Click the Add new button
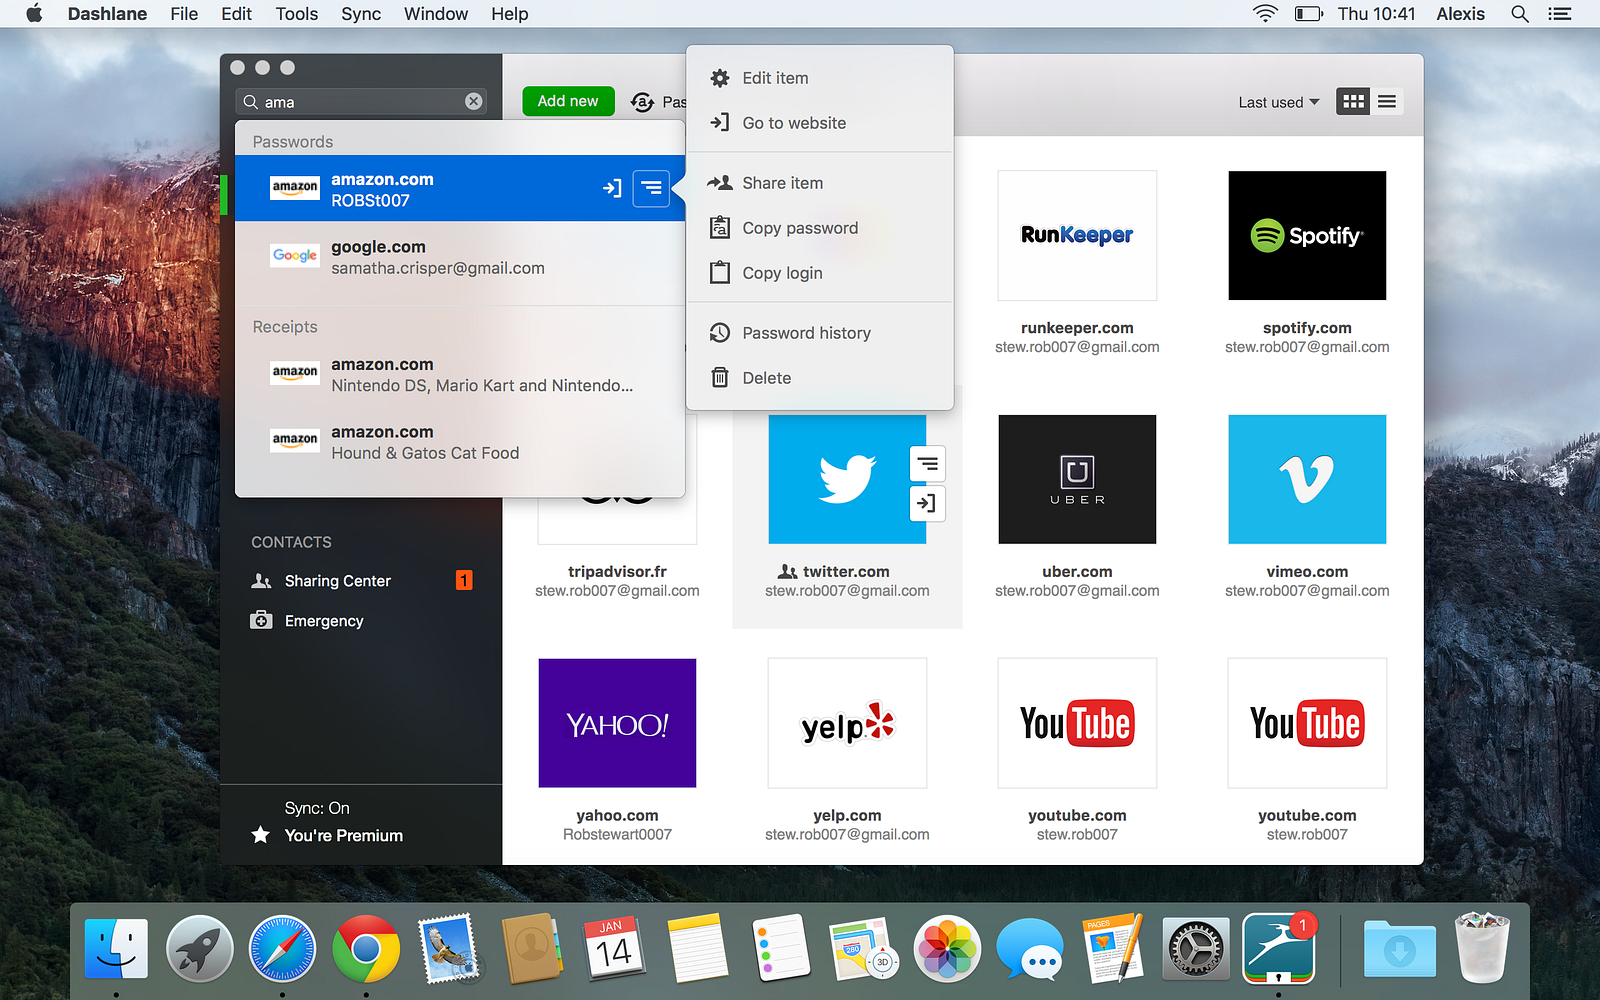 (x=568, y=101)
